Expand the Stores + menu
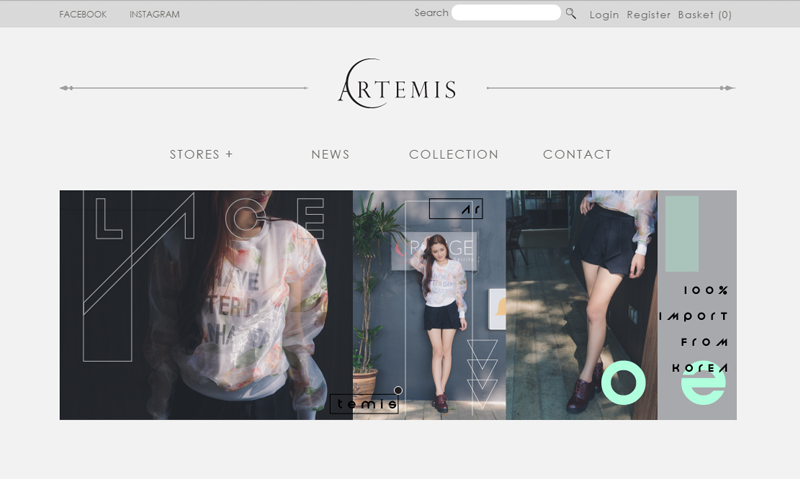The image size is (800, 479). pos(201,154)
